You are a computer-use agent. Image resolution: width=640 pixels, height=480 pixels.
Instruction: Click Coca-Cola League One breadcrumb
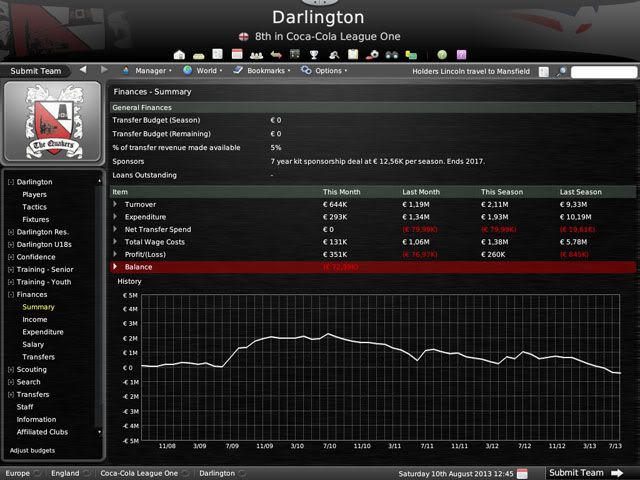click(139, 473)
